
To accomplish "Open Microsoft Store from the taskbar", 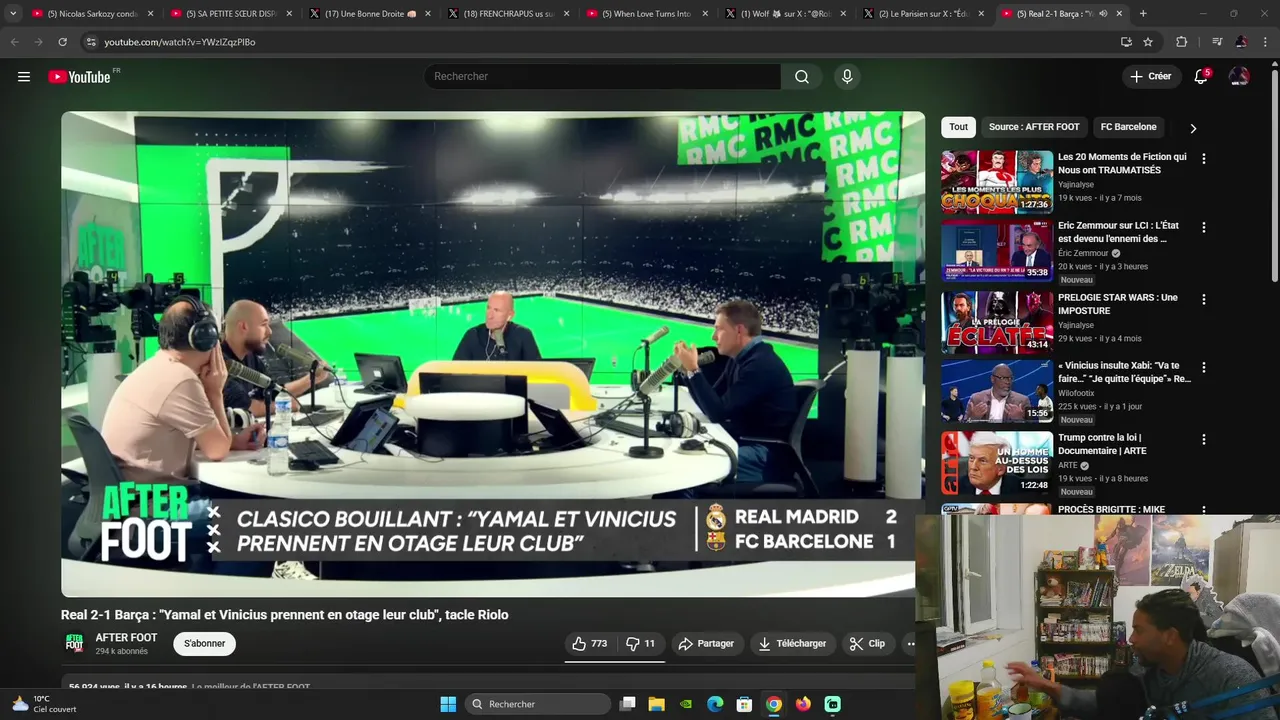I will (x=744, y=704).
